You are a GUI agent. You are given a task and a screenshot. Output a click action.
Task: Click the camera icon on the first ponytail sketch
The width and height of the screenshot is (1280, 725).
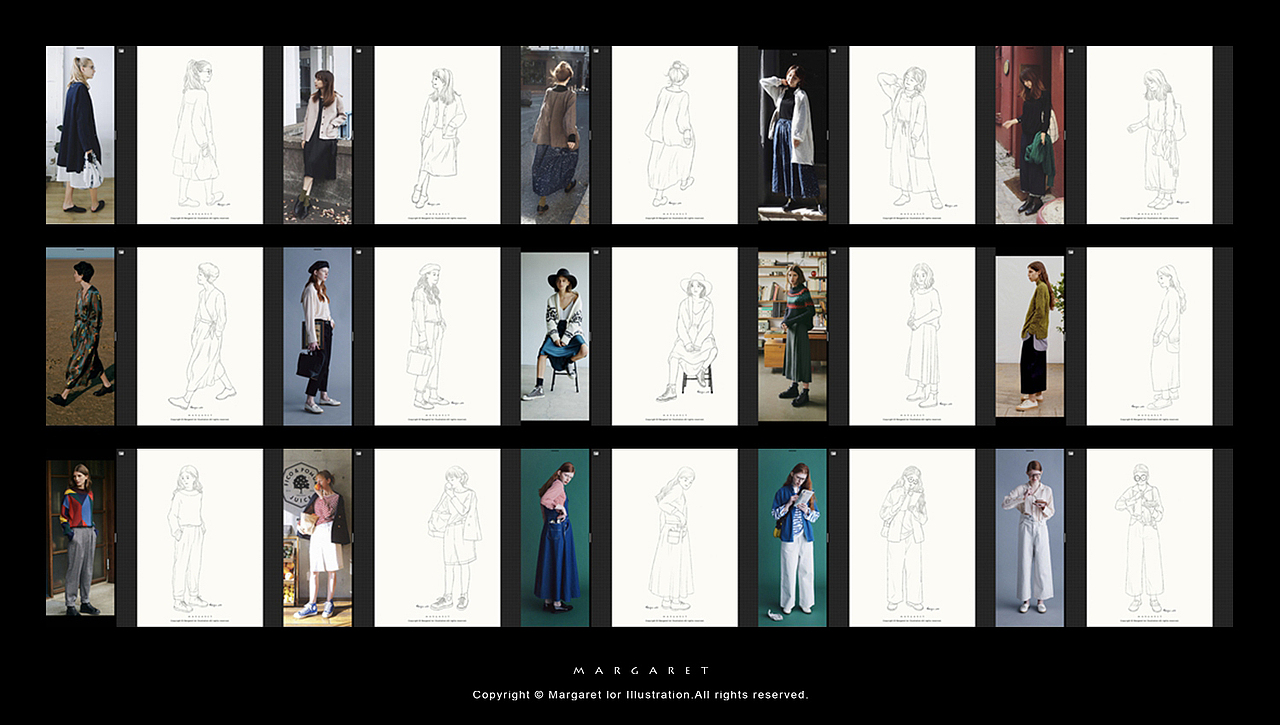point(121,50)
